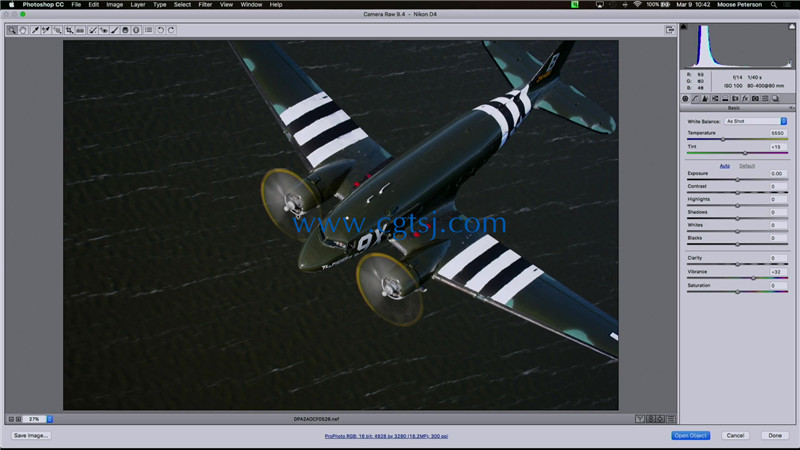Select the Targeted Adjustment tool
Image resolution: width=800 pixels, height=450 pixels.
57,30
